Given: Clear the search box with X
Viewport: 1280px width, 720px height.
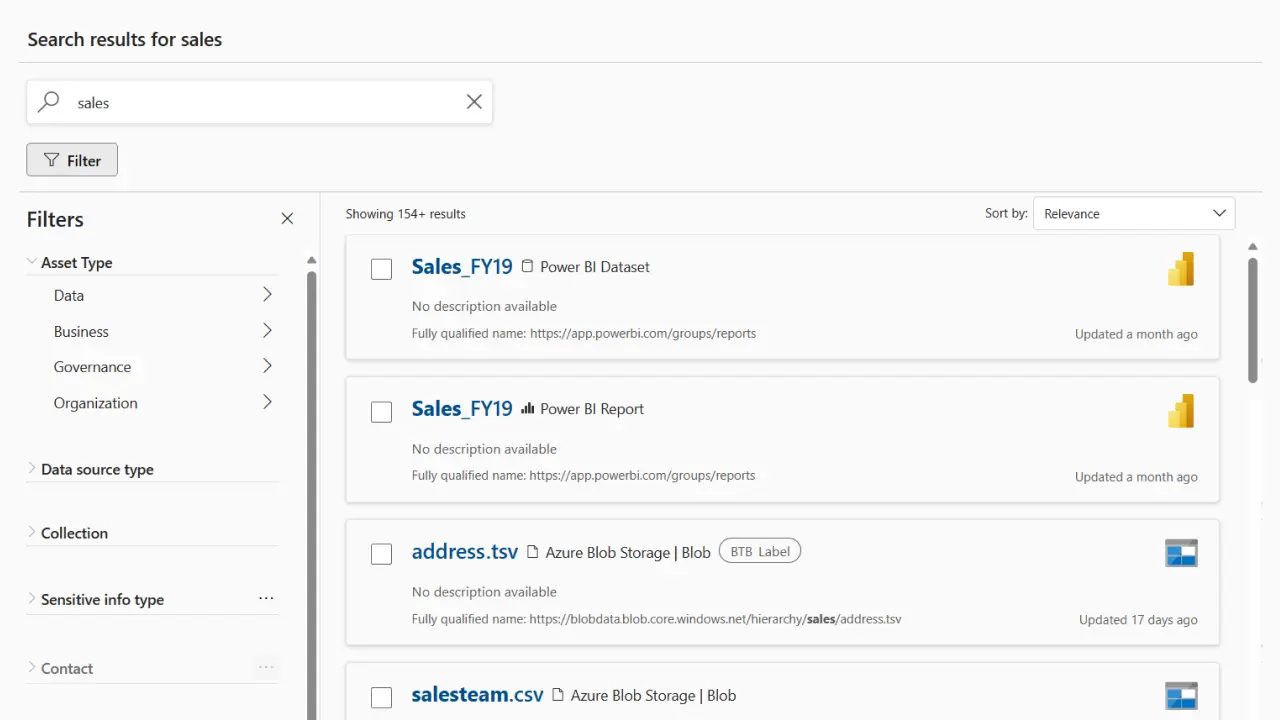Looking at the screenshot, I should tap(474, 102).
